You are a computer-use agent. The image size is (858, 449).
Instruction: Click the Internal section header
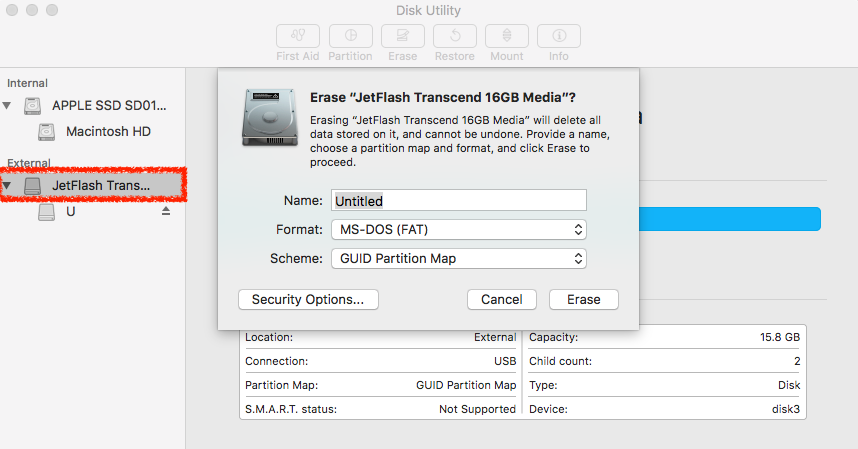click(x=27, y=83)
